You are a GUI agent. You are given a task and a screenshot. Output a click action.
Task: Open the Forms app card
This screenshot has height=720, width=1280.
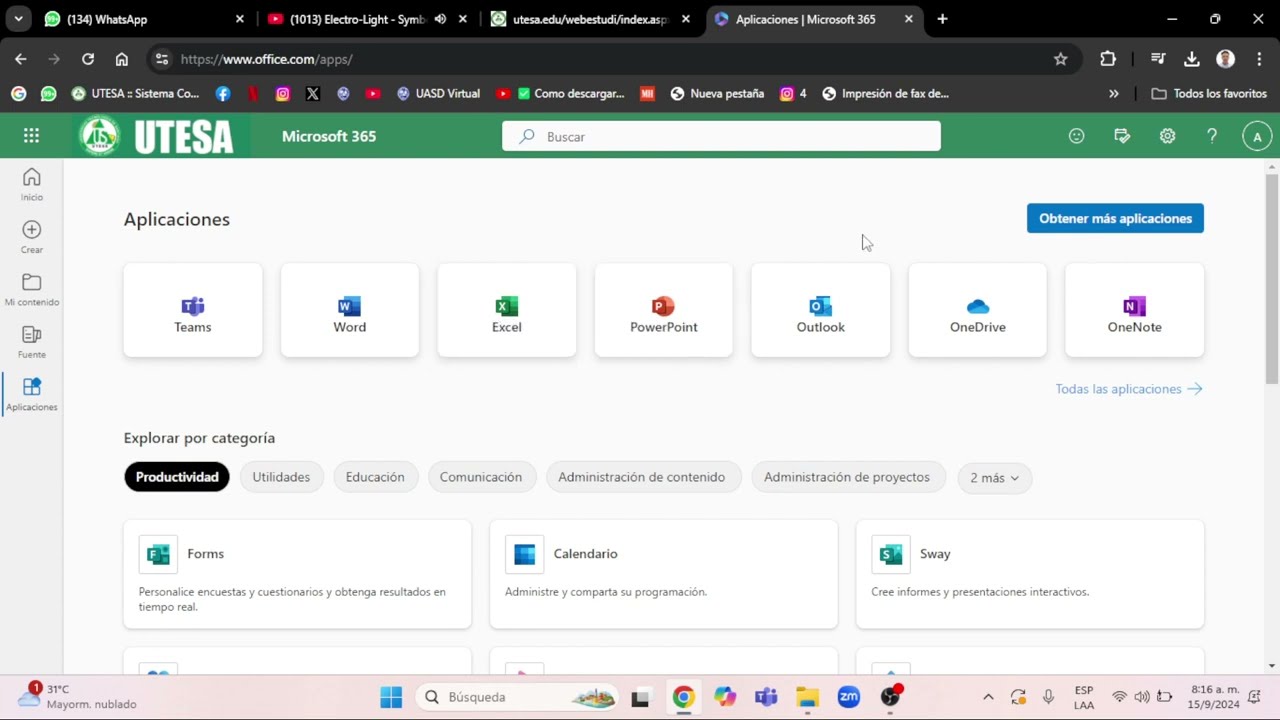pyautogui.click(x=297, y=574)
